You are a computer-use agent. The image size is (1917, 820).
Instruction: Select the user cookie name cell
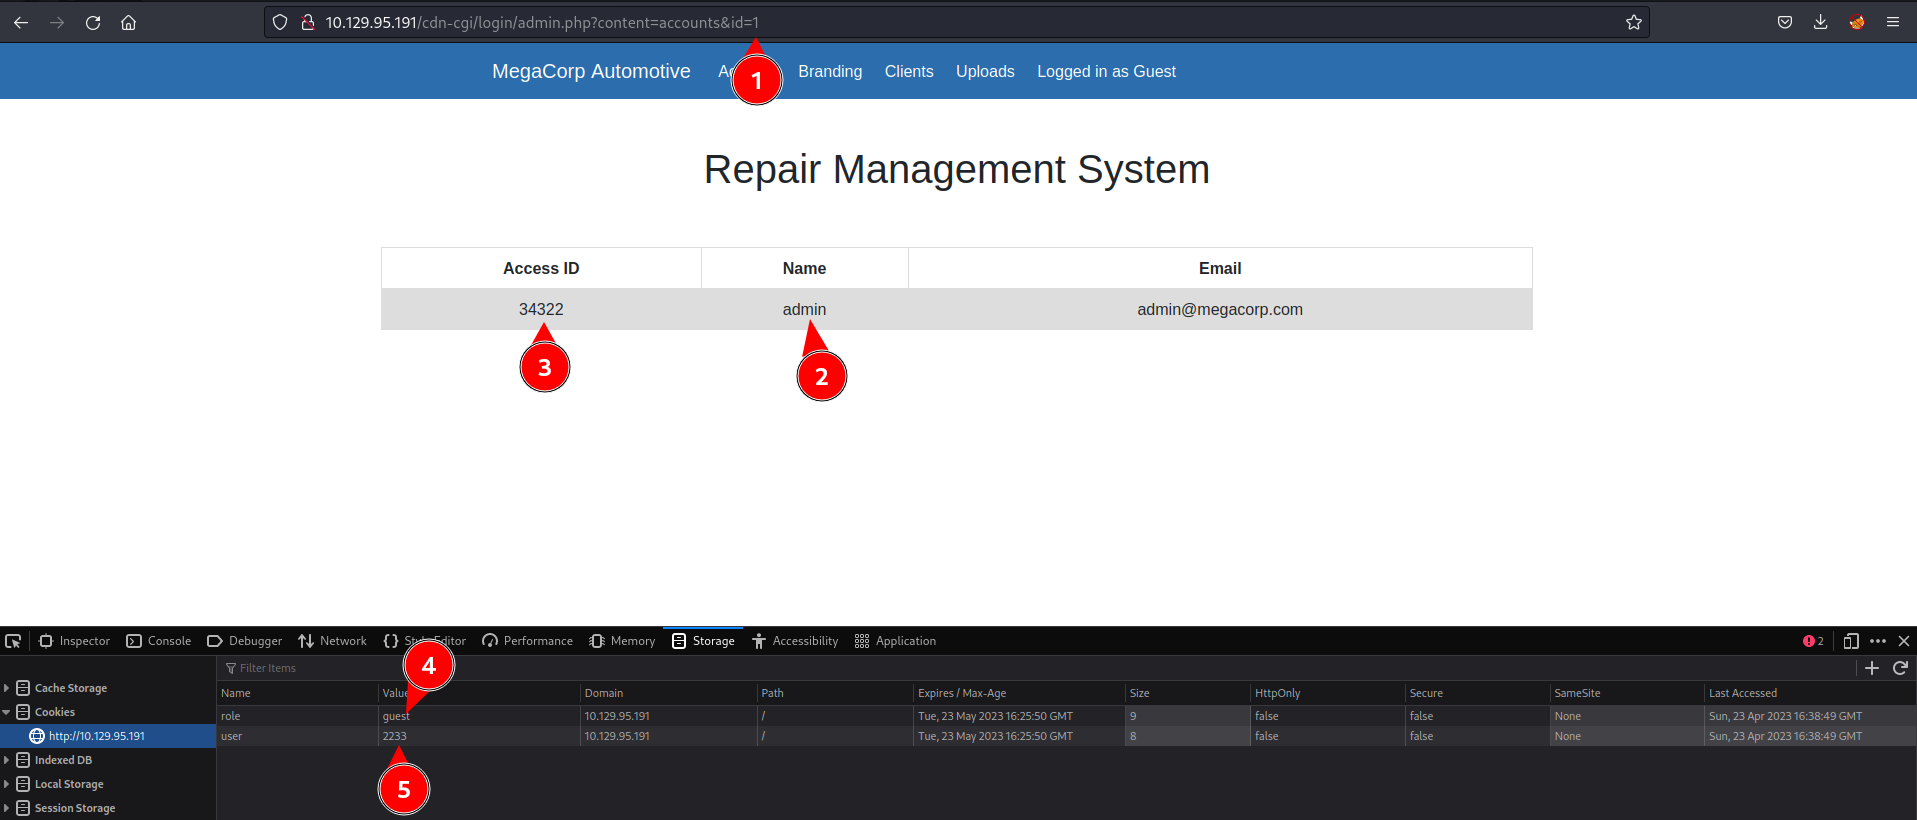297,736
